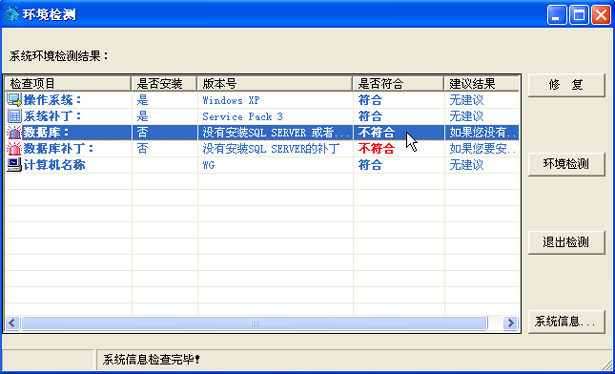The width and height of the screenshot is (615, 374).
Task: Click 不符合 in the 数据库： row
Action: tap(376, 133)
